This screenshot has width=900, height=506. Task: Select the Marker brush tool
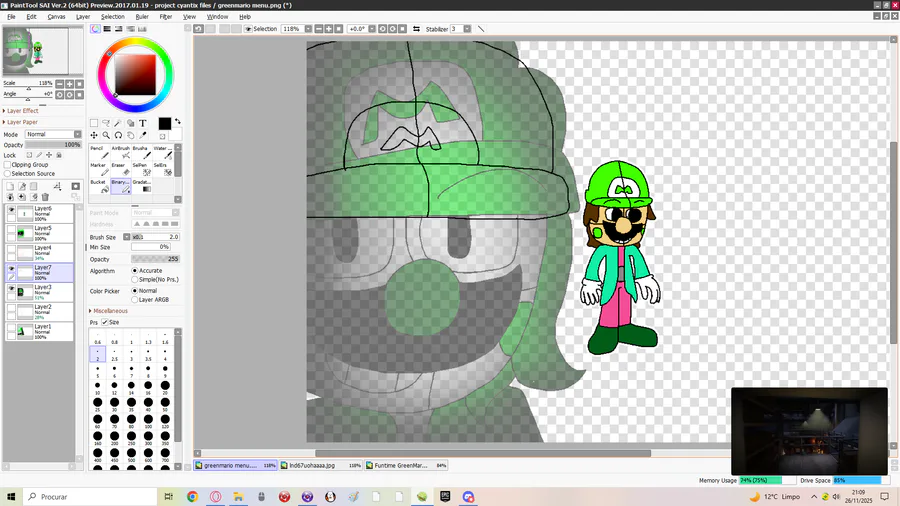(x=98, y=169)
